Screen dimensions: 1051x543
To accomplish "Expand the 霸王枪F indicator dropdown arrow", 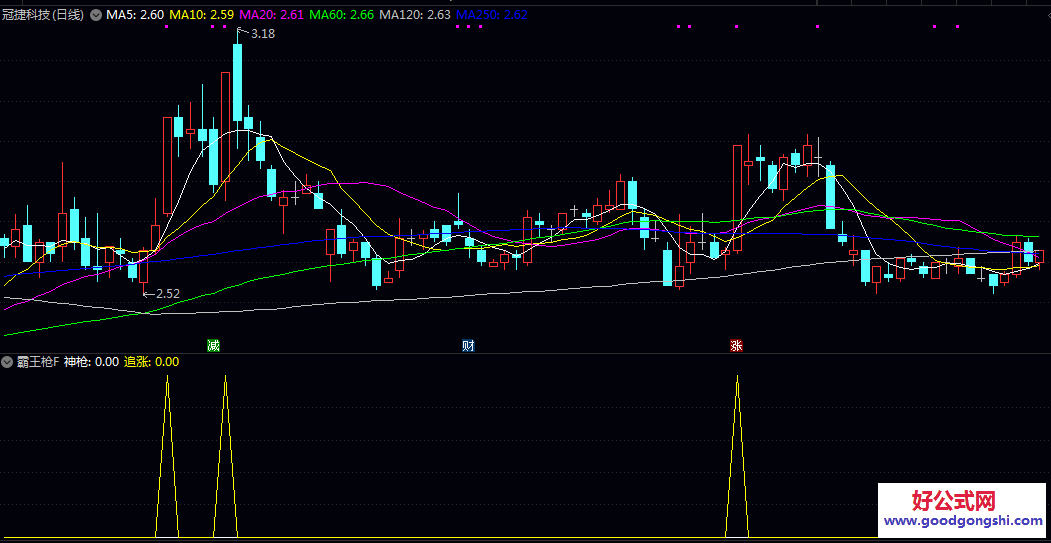I will pos(8,362).
